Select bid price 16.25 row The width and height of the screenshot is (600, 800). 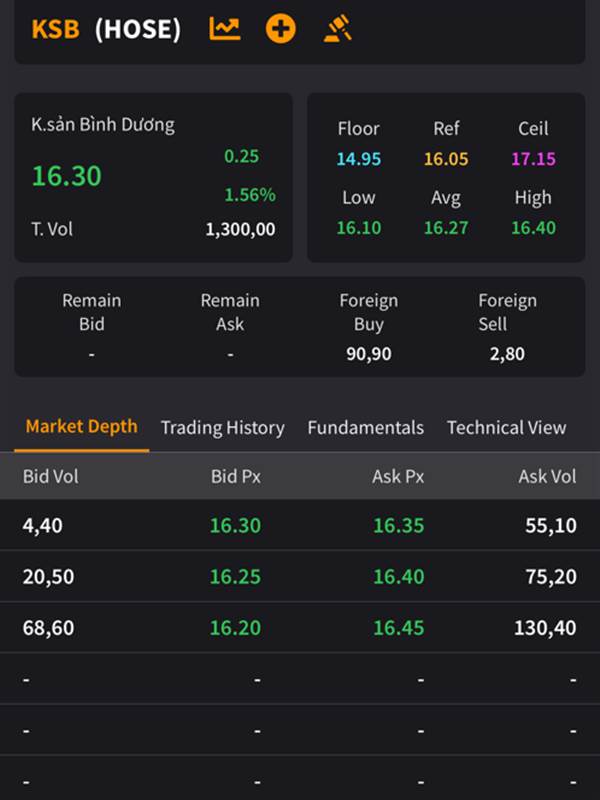click(235, 577)
